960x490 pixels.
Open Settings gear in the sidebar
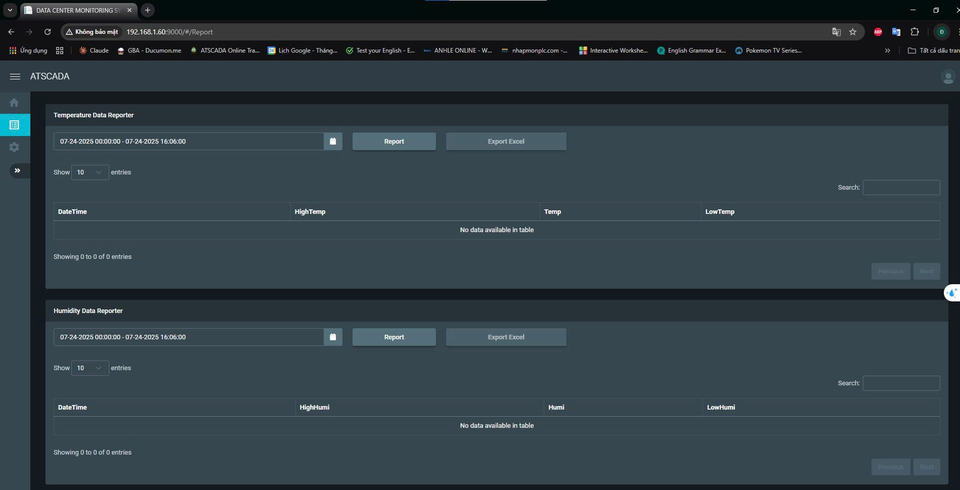click(14, 147)
